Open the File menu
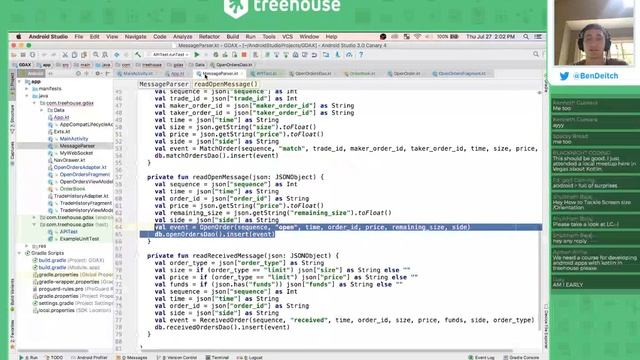Viewport: 640px width, 360px height. (x=79, y=37)
